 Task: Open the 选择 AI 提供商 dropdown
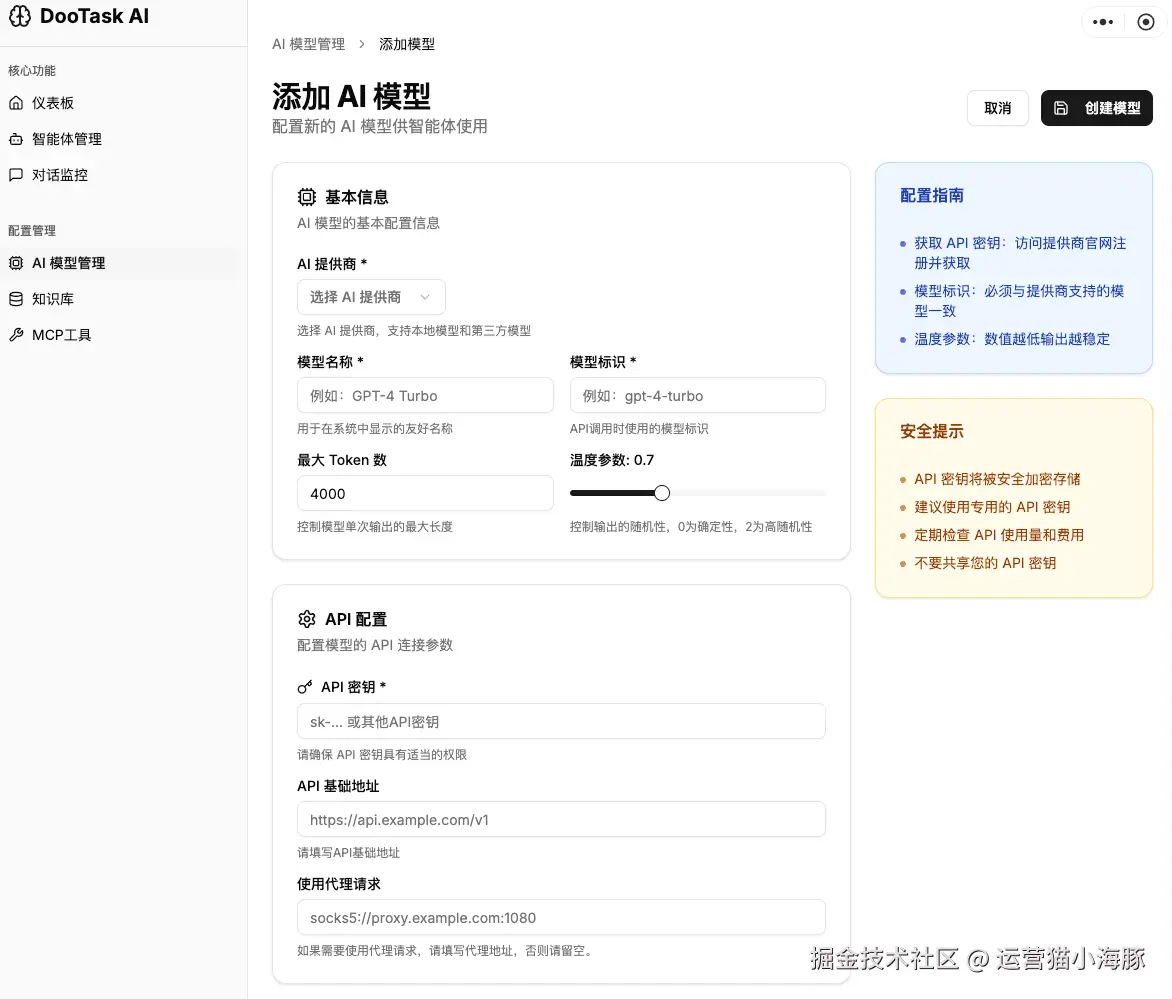371,297
